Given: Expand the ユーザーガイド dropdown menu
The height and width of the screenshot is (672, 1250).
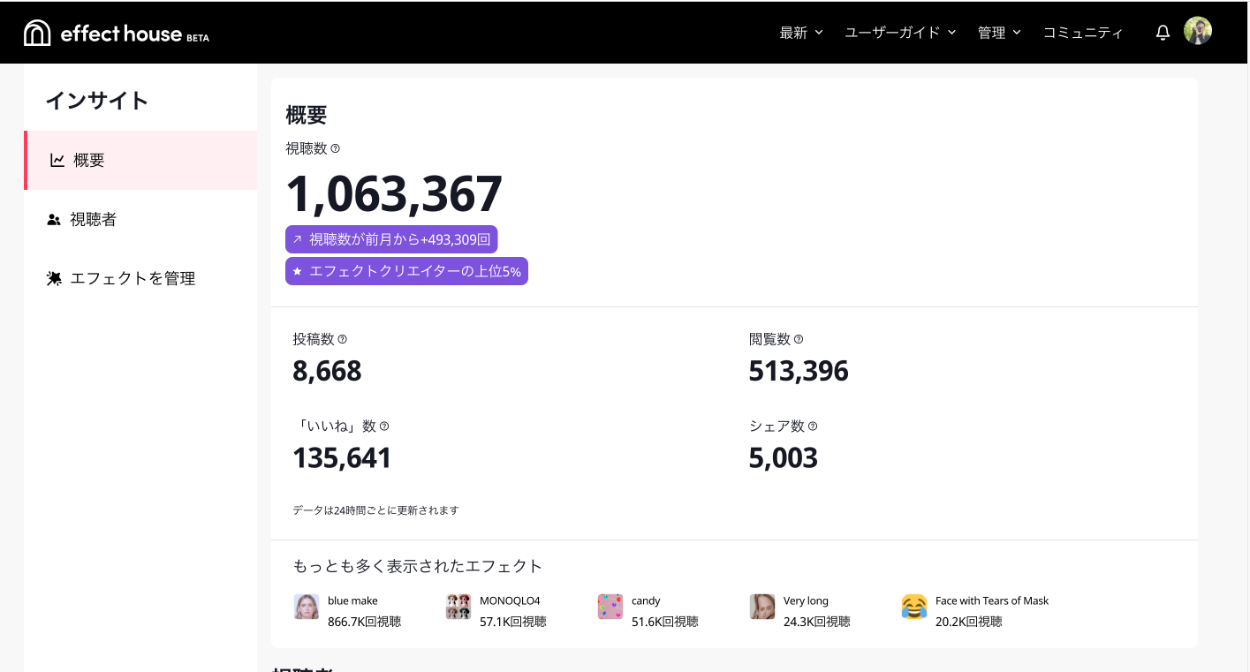Looking at the screenshot, I should (900, 33).
